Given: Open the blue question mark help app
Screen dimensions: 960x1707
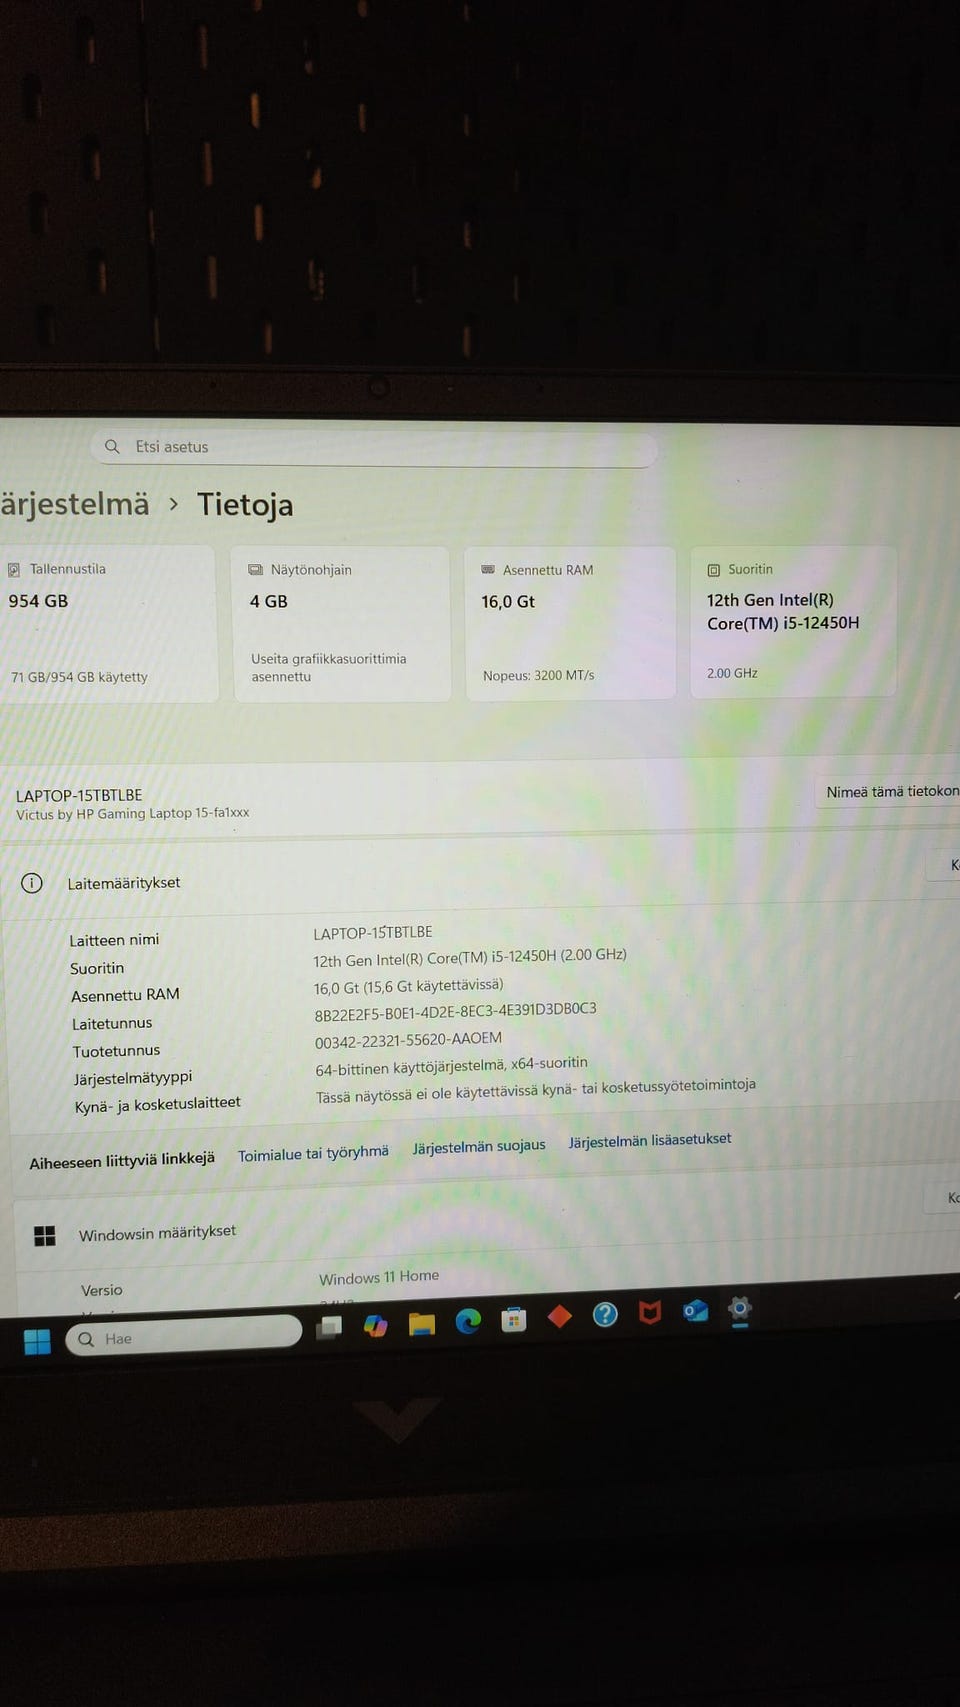Looking at the screenshot, I should pos(605,1314).
